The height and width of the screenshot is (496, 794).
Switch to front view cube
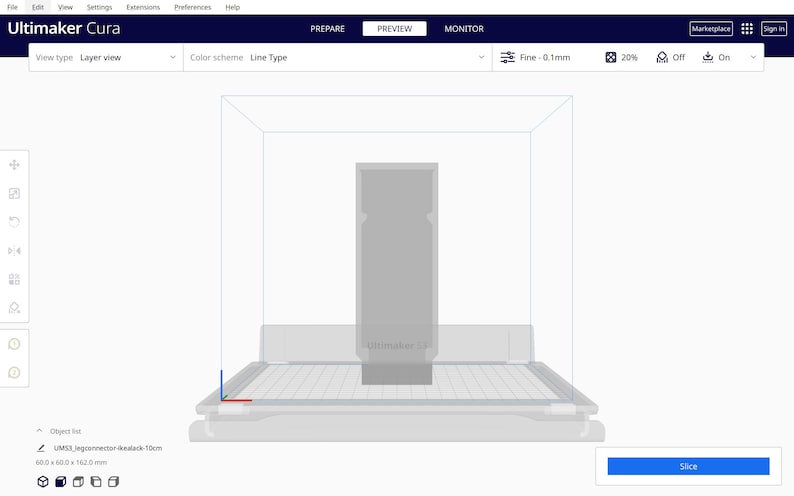(61, 481)
